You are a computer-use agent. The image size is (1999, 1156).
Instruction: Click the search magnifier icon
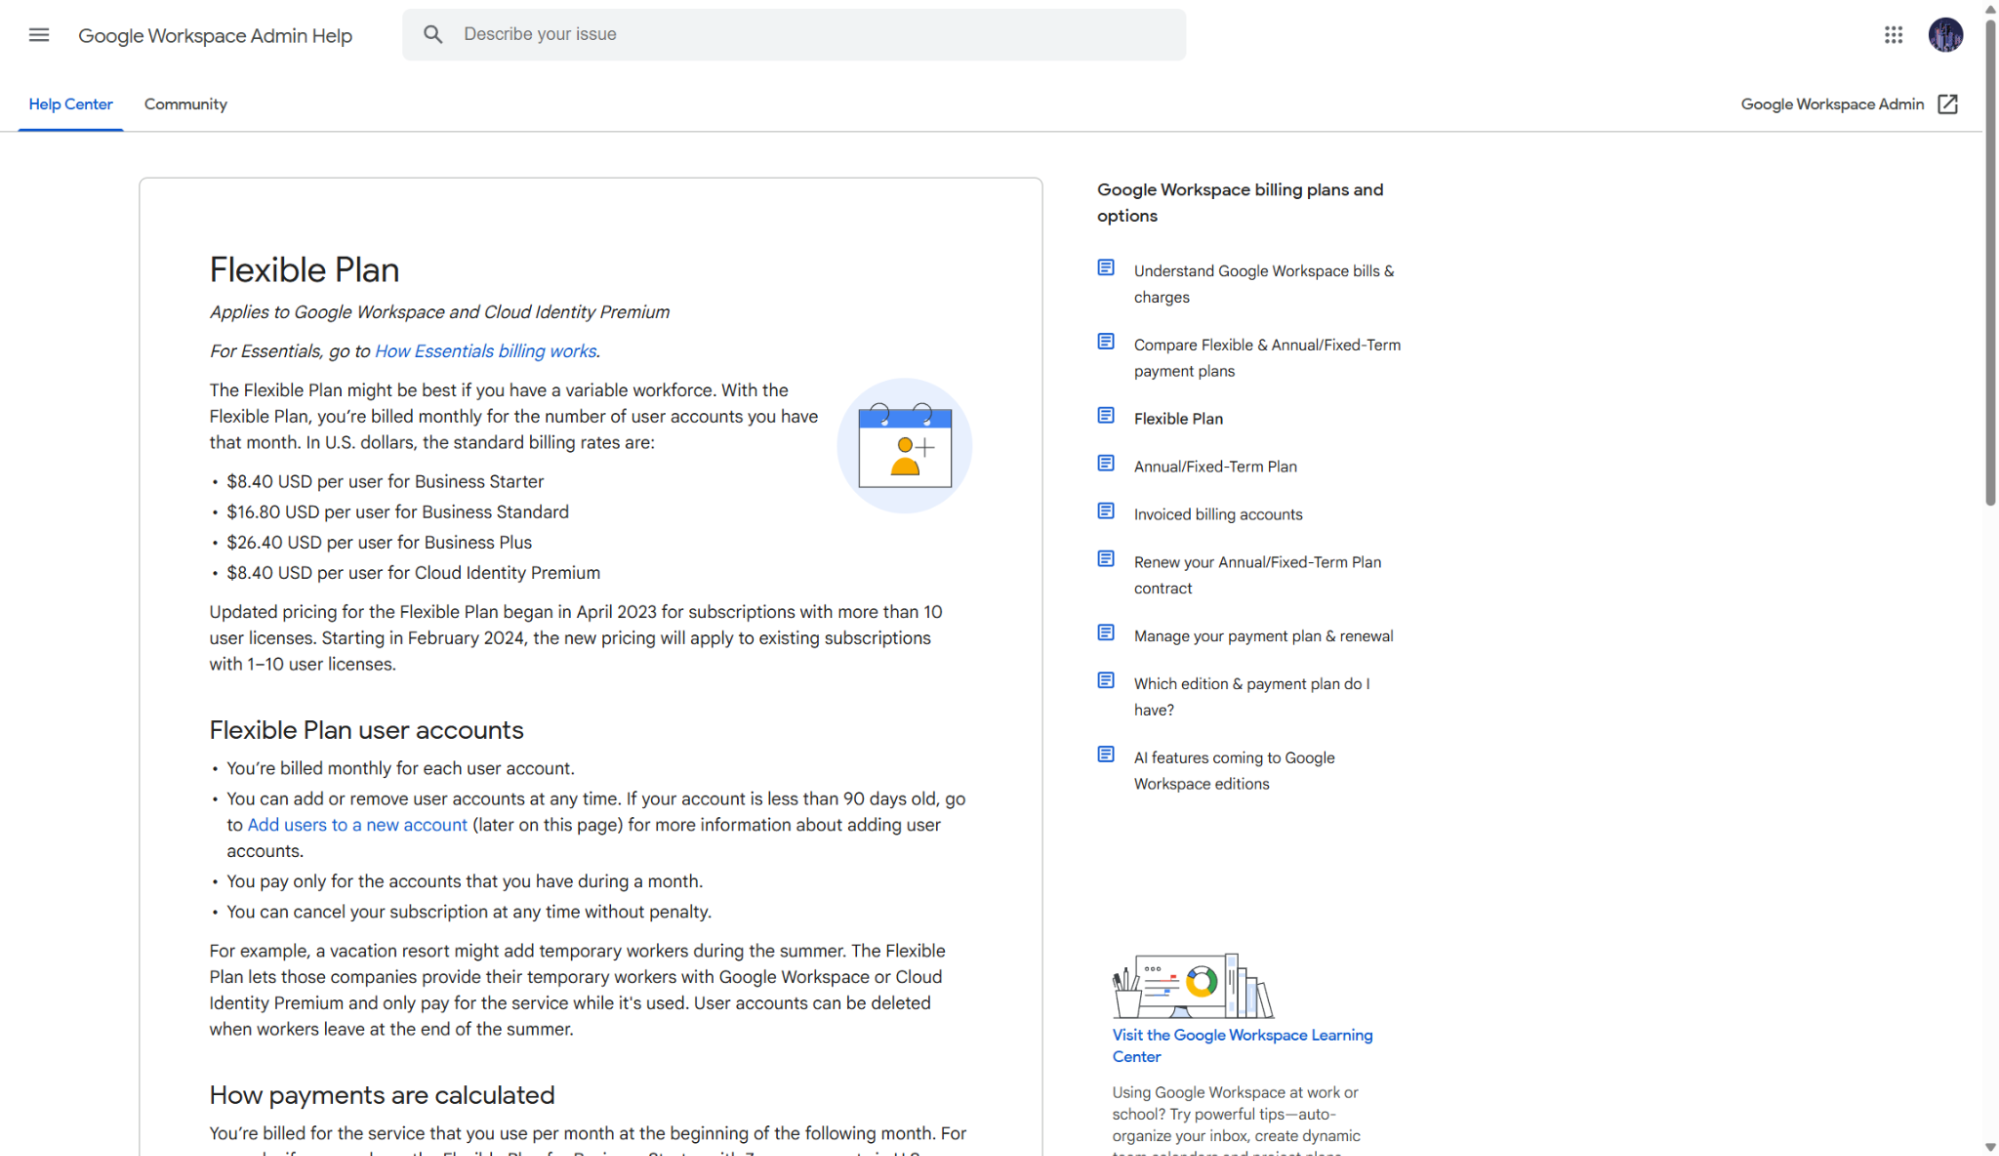(x=433, y=33)
